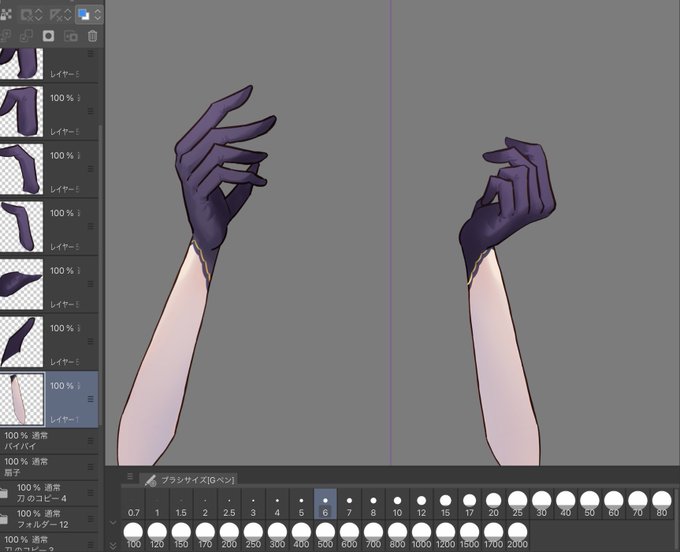Pick brush size 100 preset
Image resolution: width=680 pixels, height=552 pixels.
click(x=134, y=536)
